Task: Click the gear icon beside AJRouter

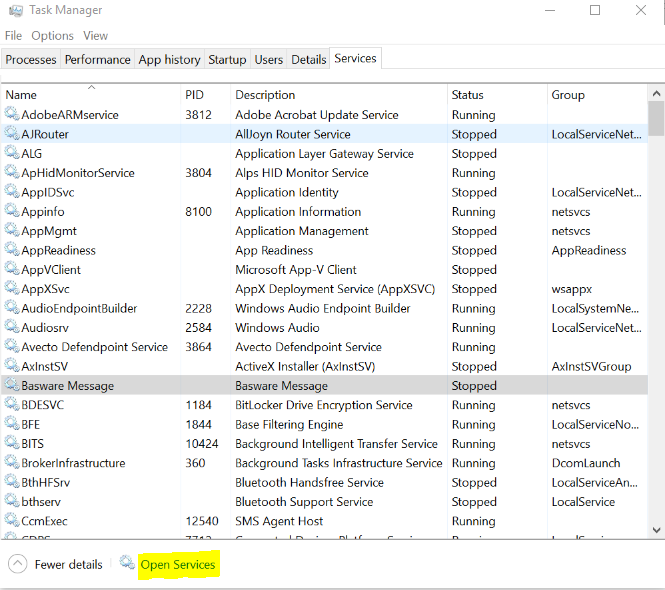Action: coord(12,133)
